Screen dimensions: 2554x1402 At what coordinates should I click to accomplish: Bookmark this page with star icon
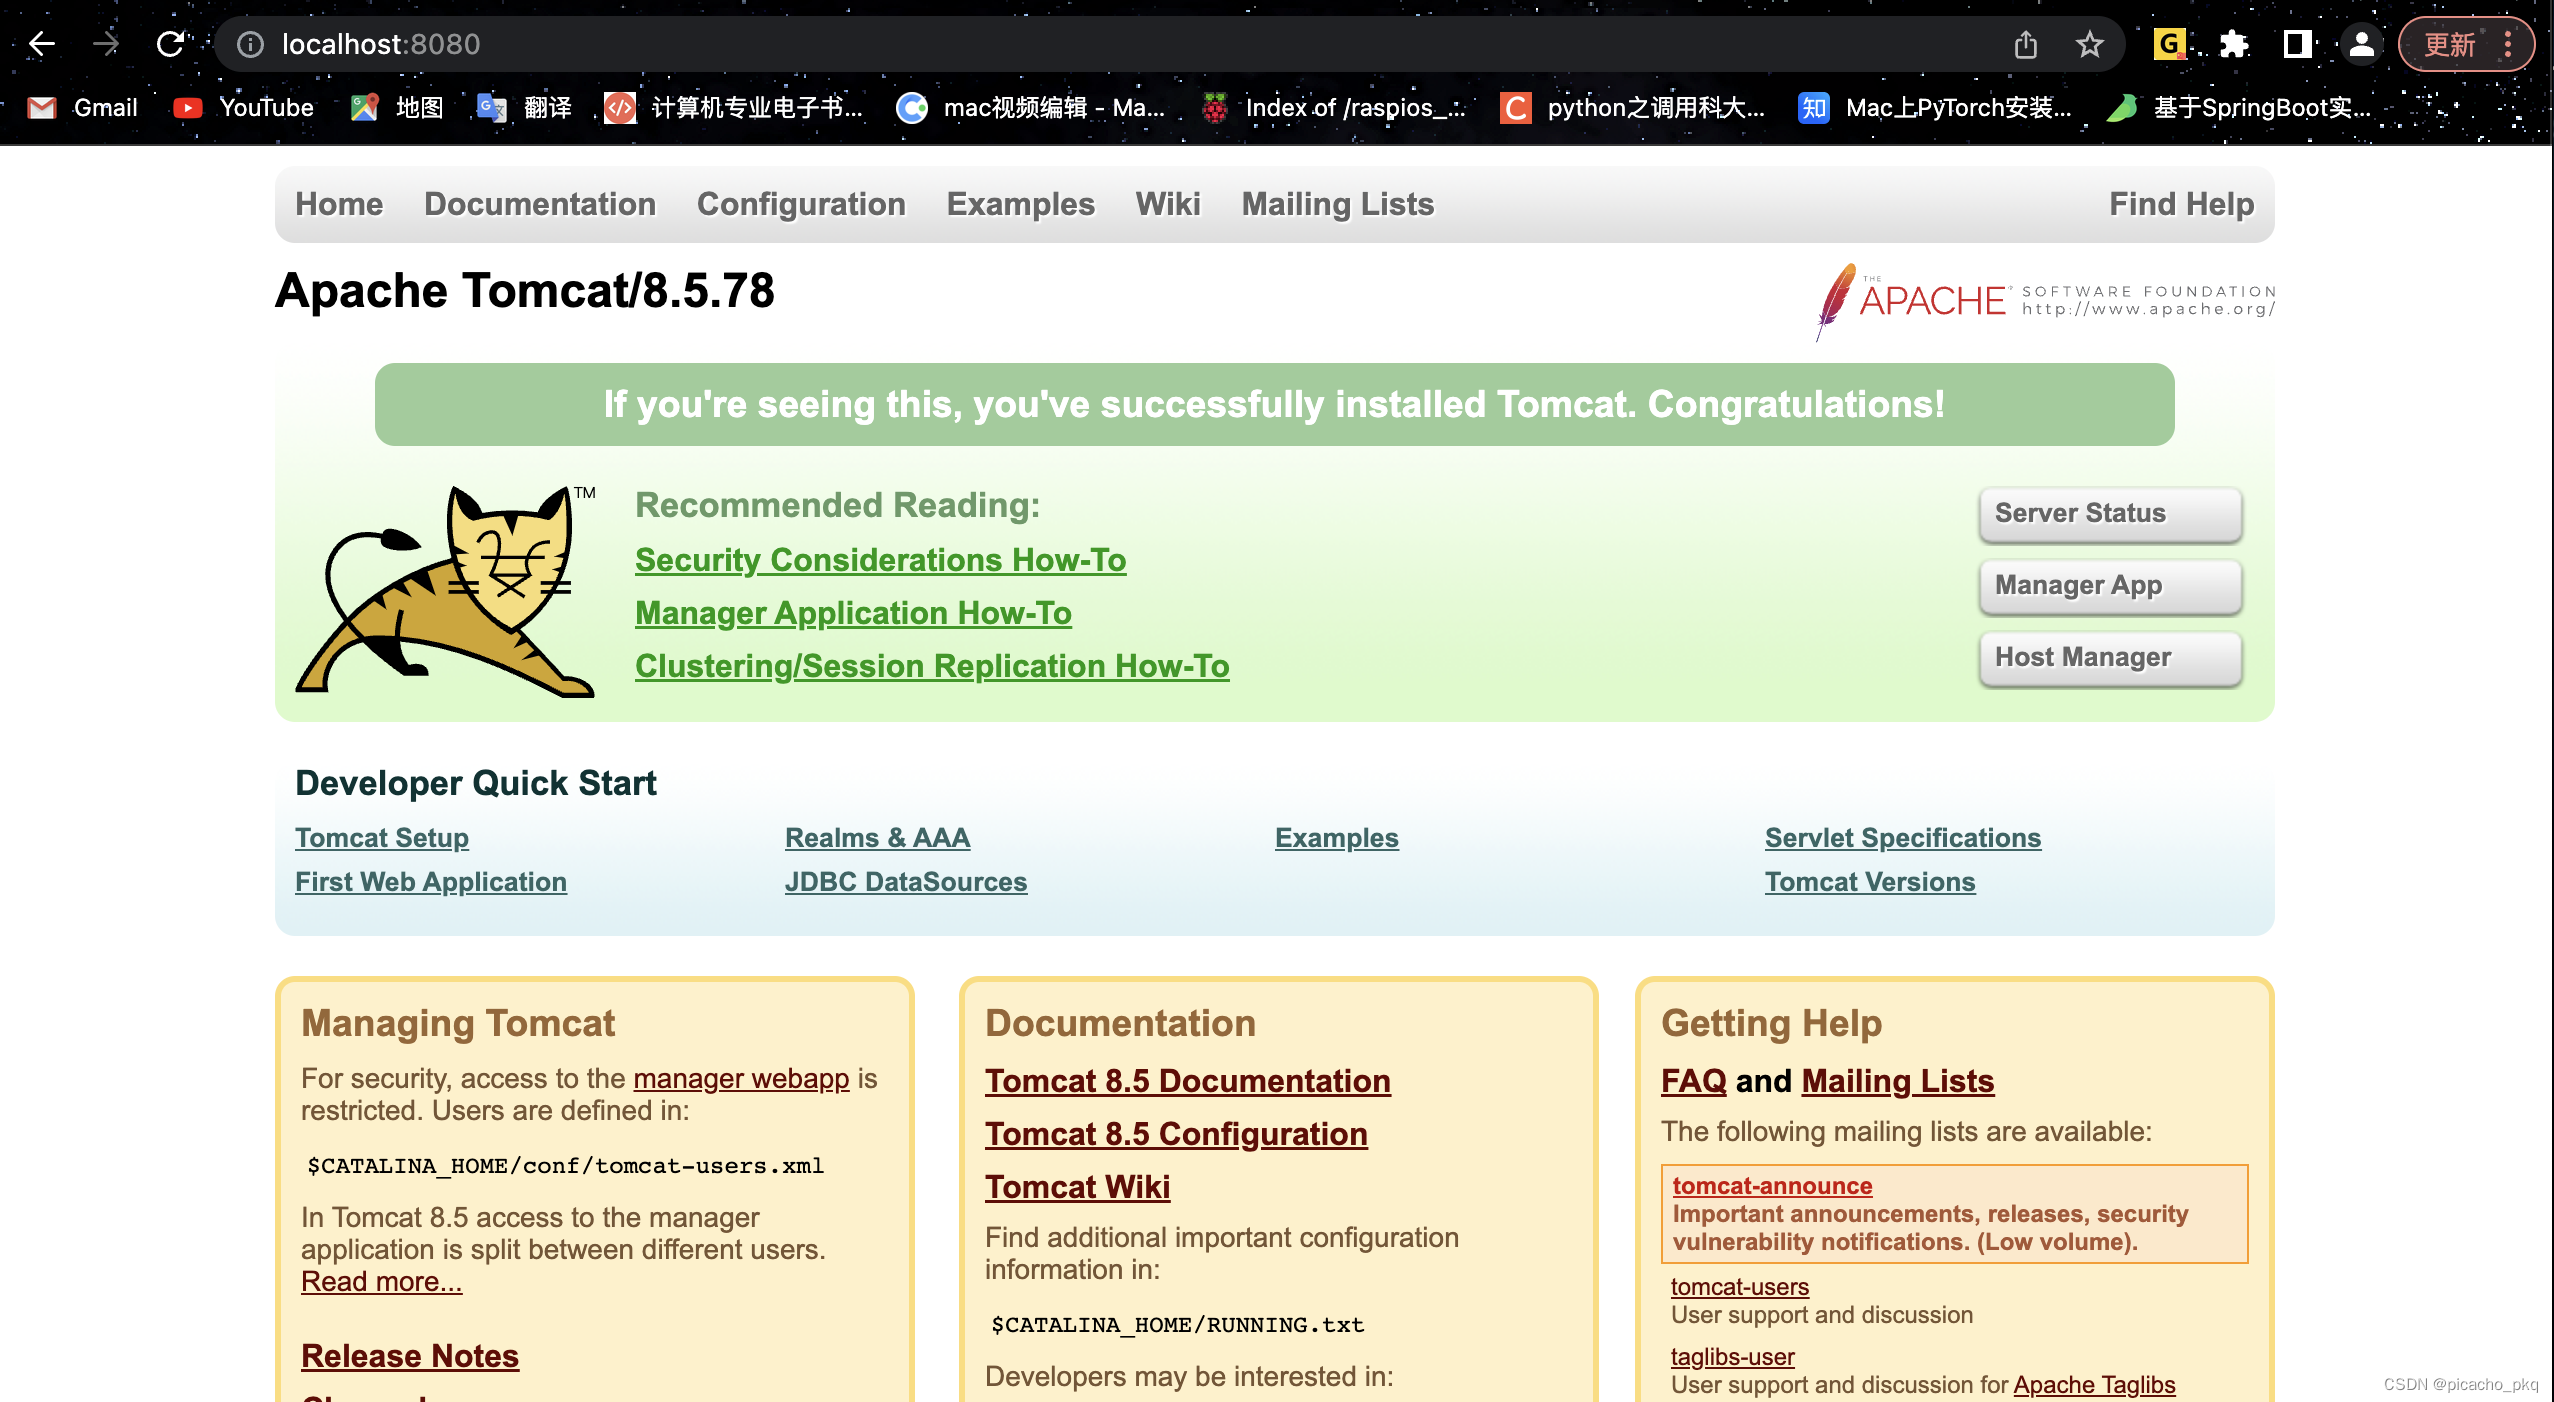2089,44
